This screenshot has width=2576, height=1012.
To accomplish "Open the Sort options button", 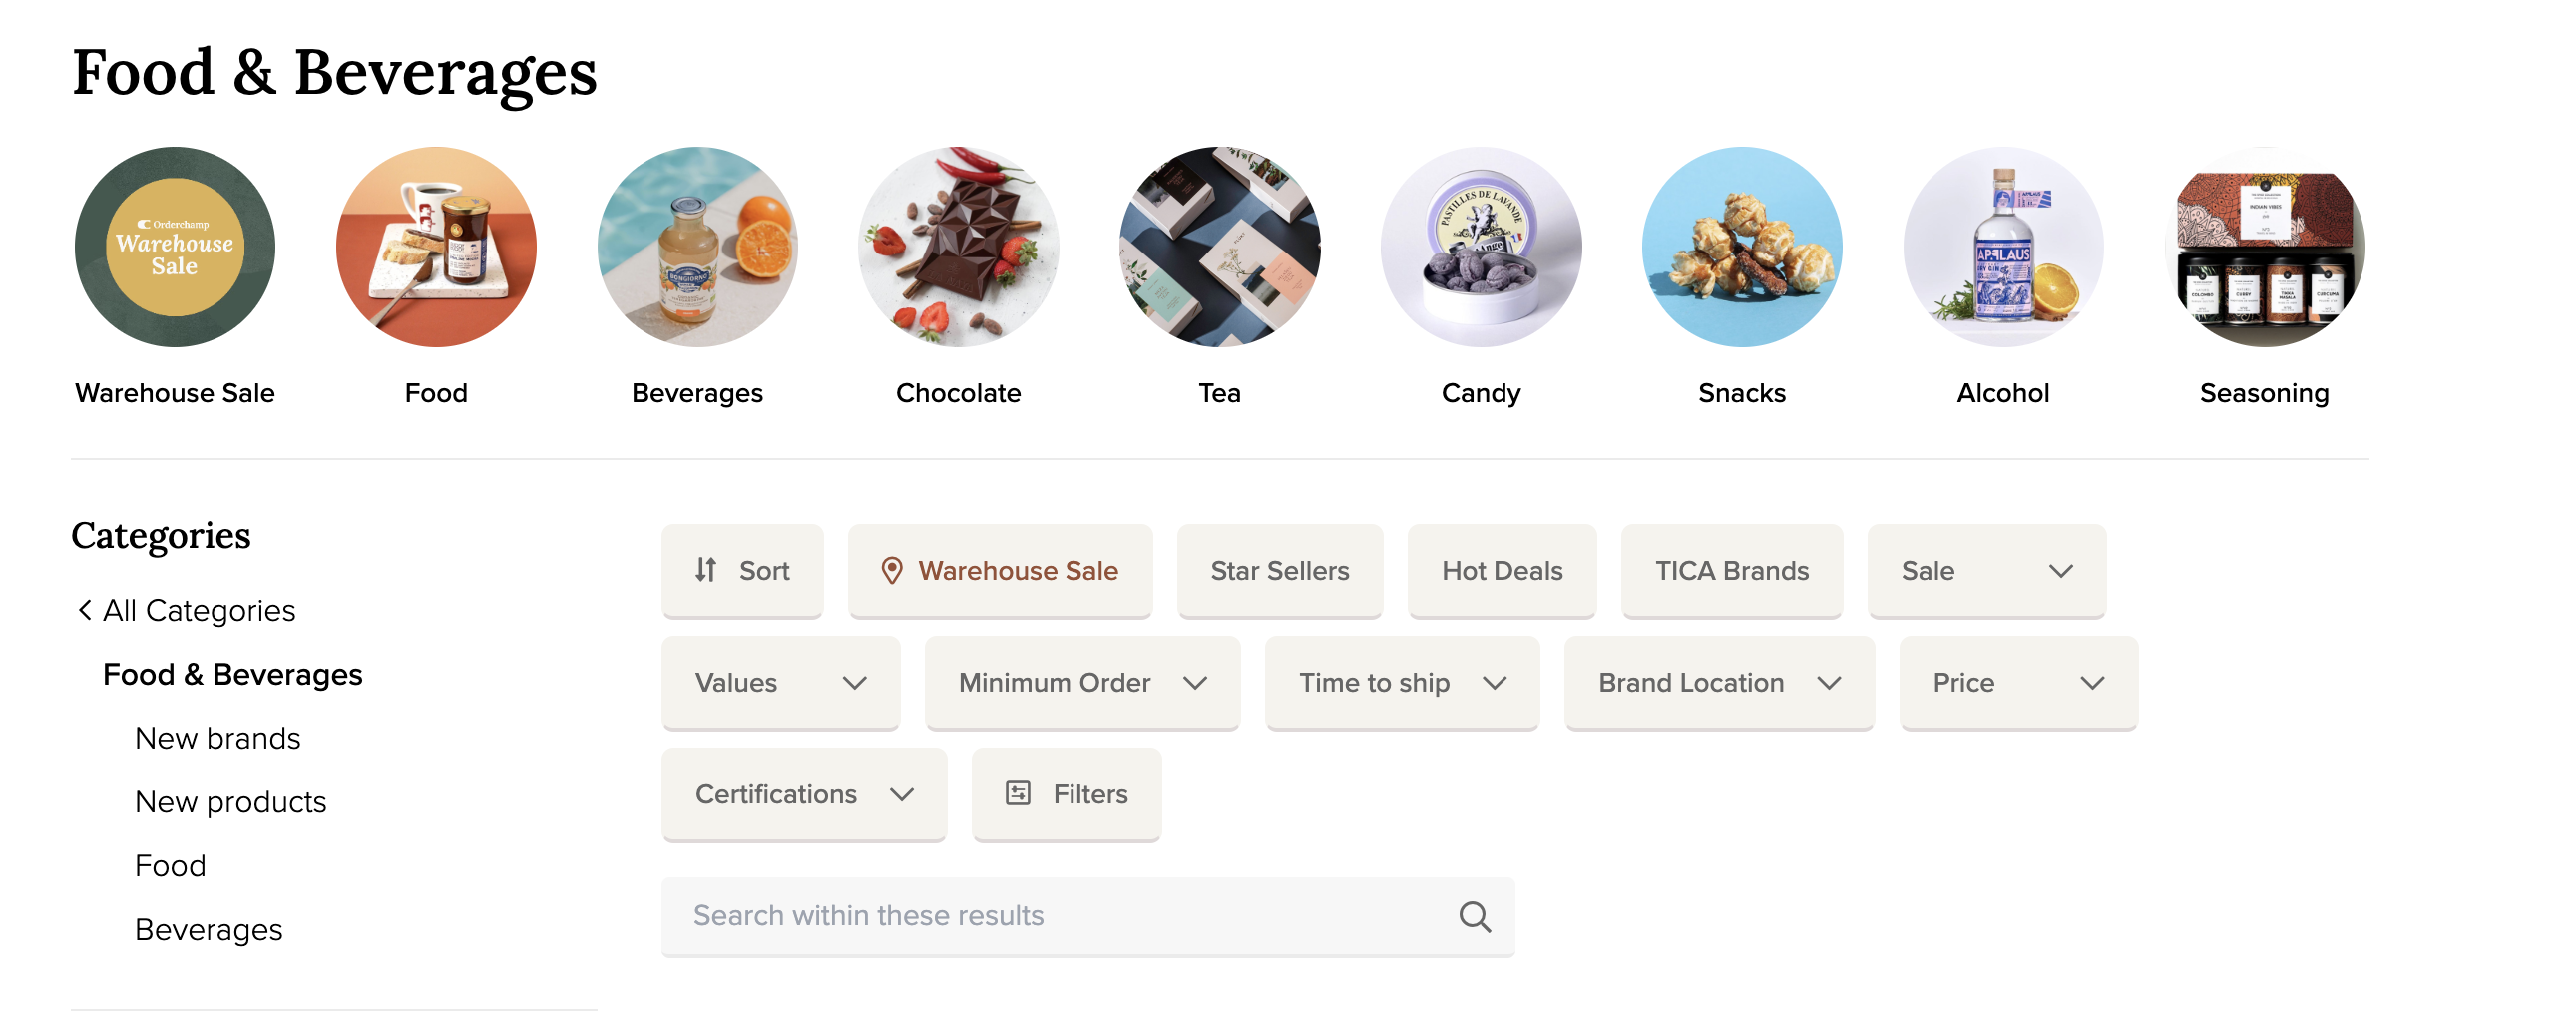I will tap(742, 570).
